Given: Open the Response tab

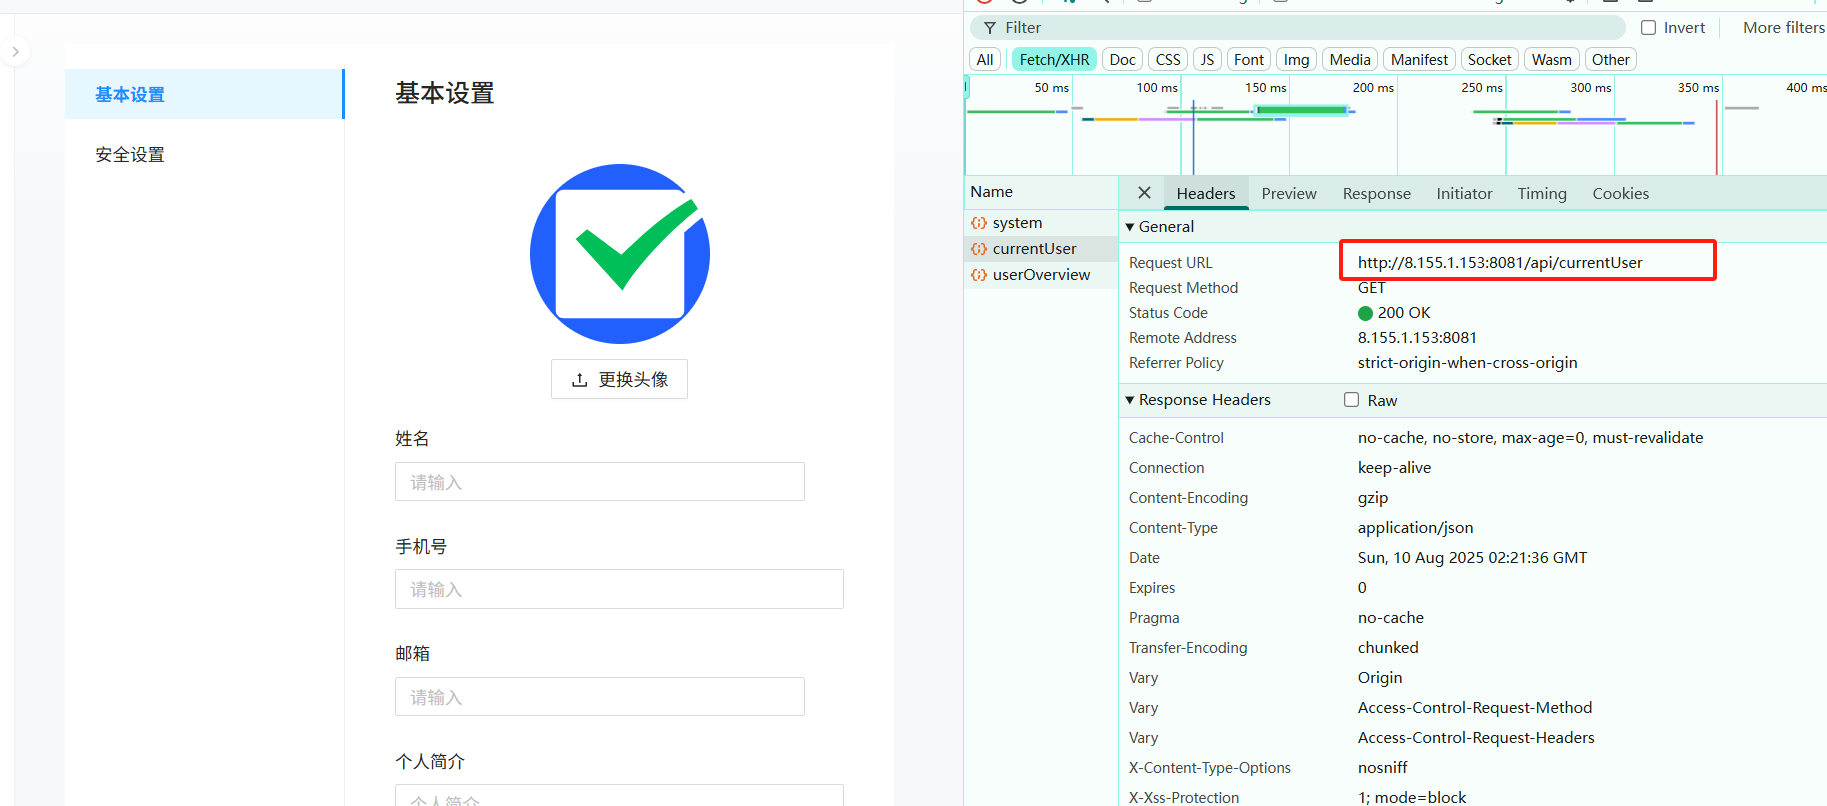Looking at the screenshot, I should click(1376, 193).
